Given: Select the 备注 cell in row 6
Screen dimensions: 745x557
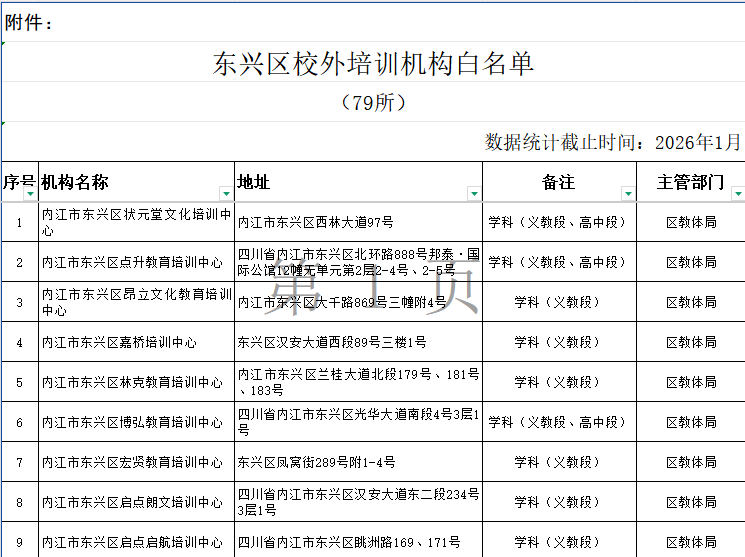Looking at the screenshot, I should 559,422.
